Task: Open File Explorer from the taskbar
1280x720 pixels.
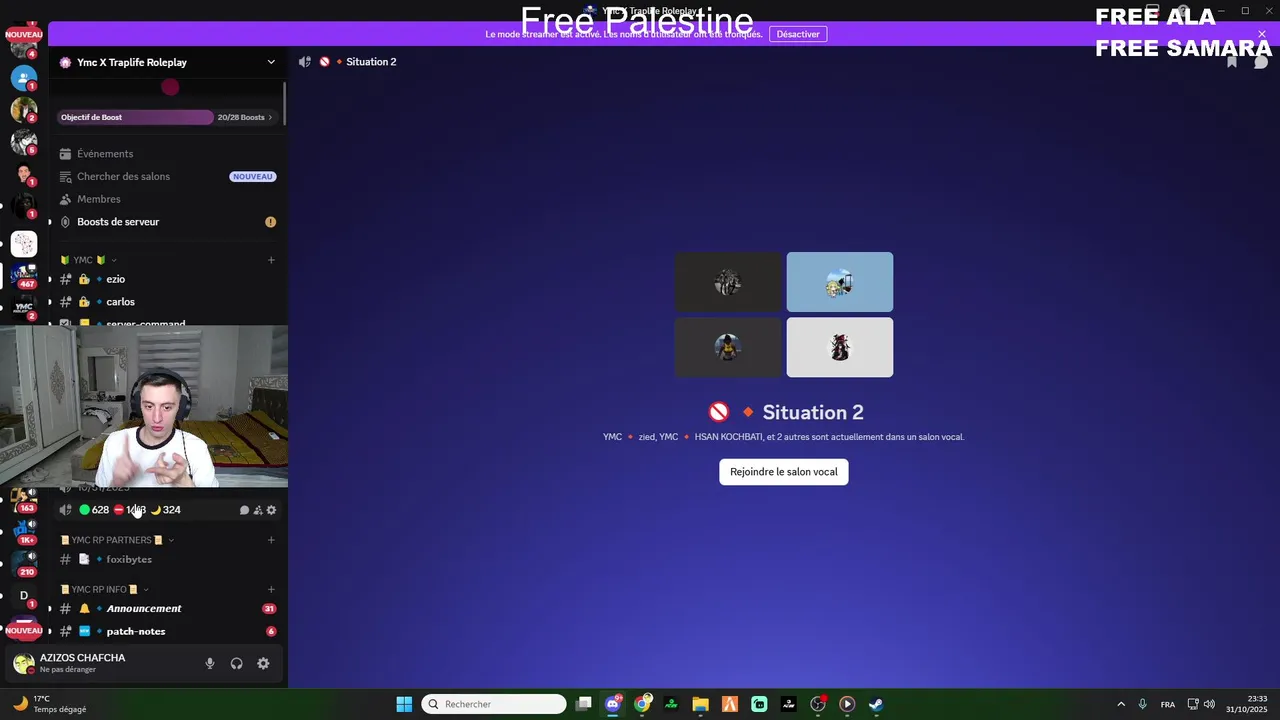Action: [700, 704]
